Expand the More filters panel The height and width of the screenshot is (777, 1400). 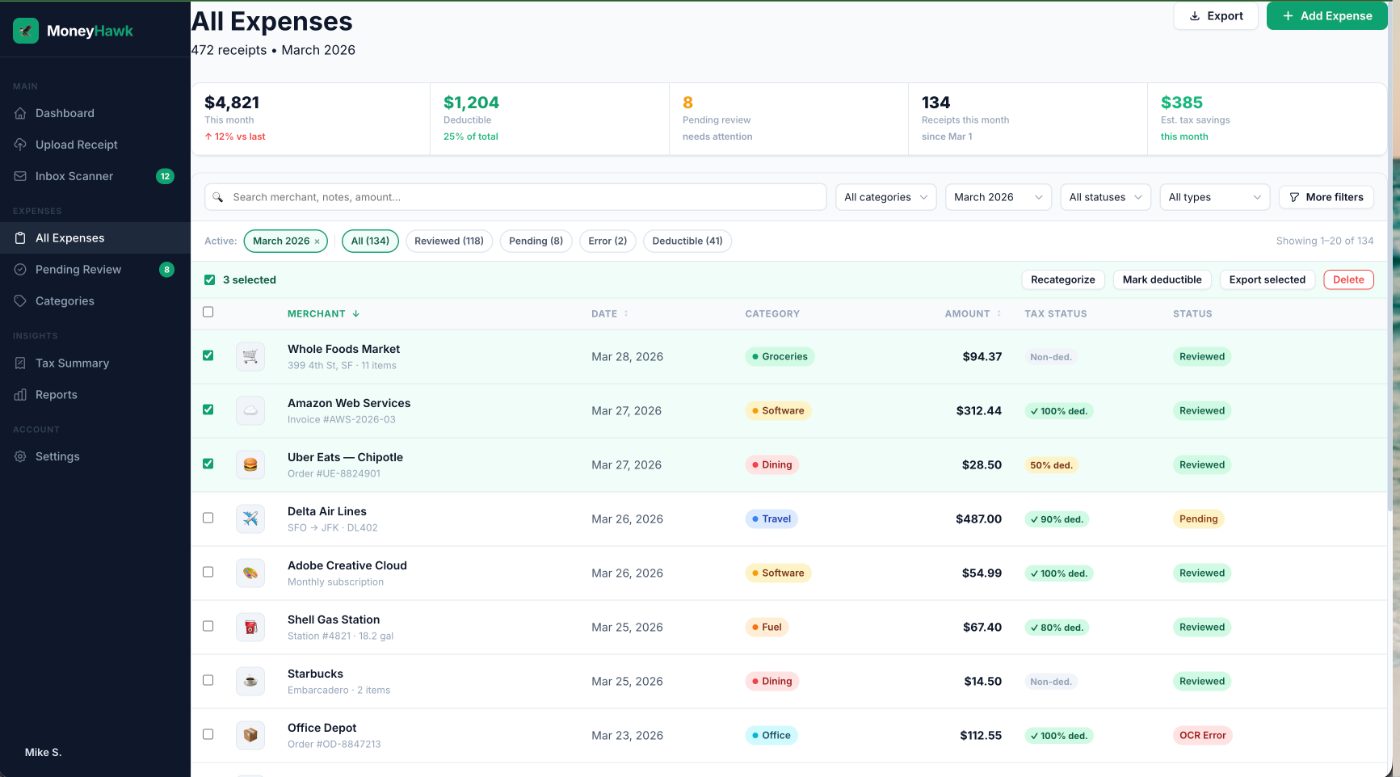click(1326, 197)
